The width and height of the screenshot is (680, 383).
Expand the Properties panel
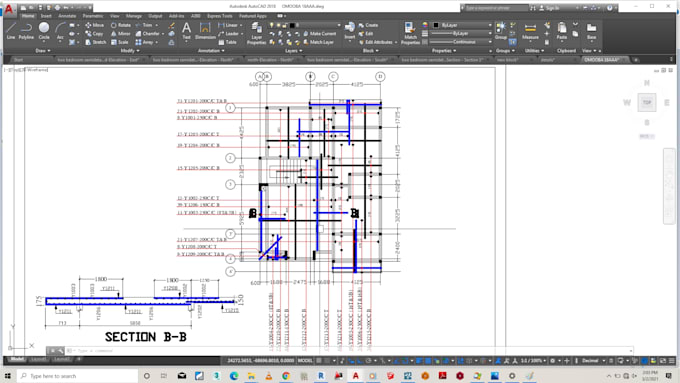click(444, 51)
